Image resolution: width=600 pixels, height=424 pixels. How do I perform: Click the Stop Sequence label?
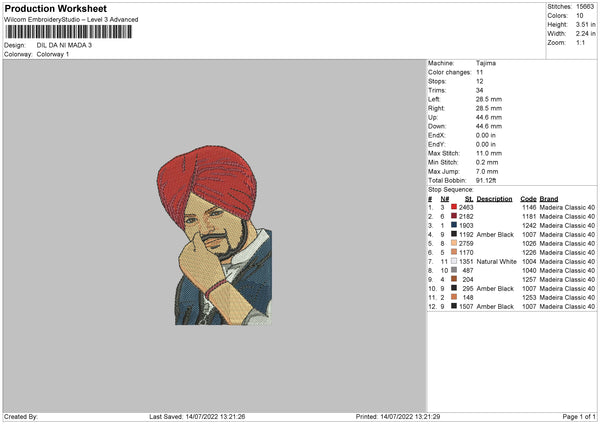pos(451,190)
